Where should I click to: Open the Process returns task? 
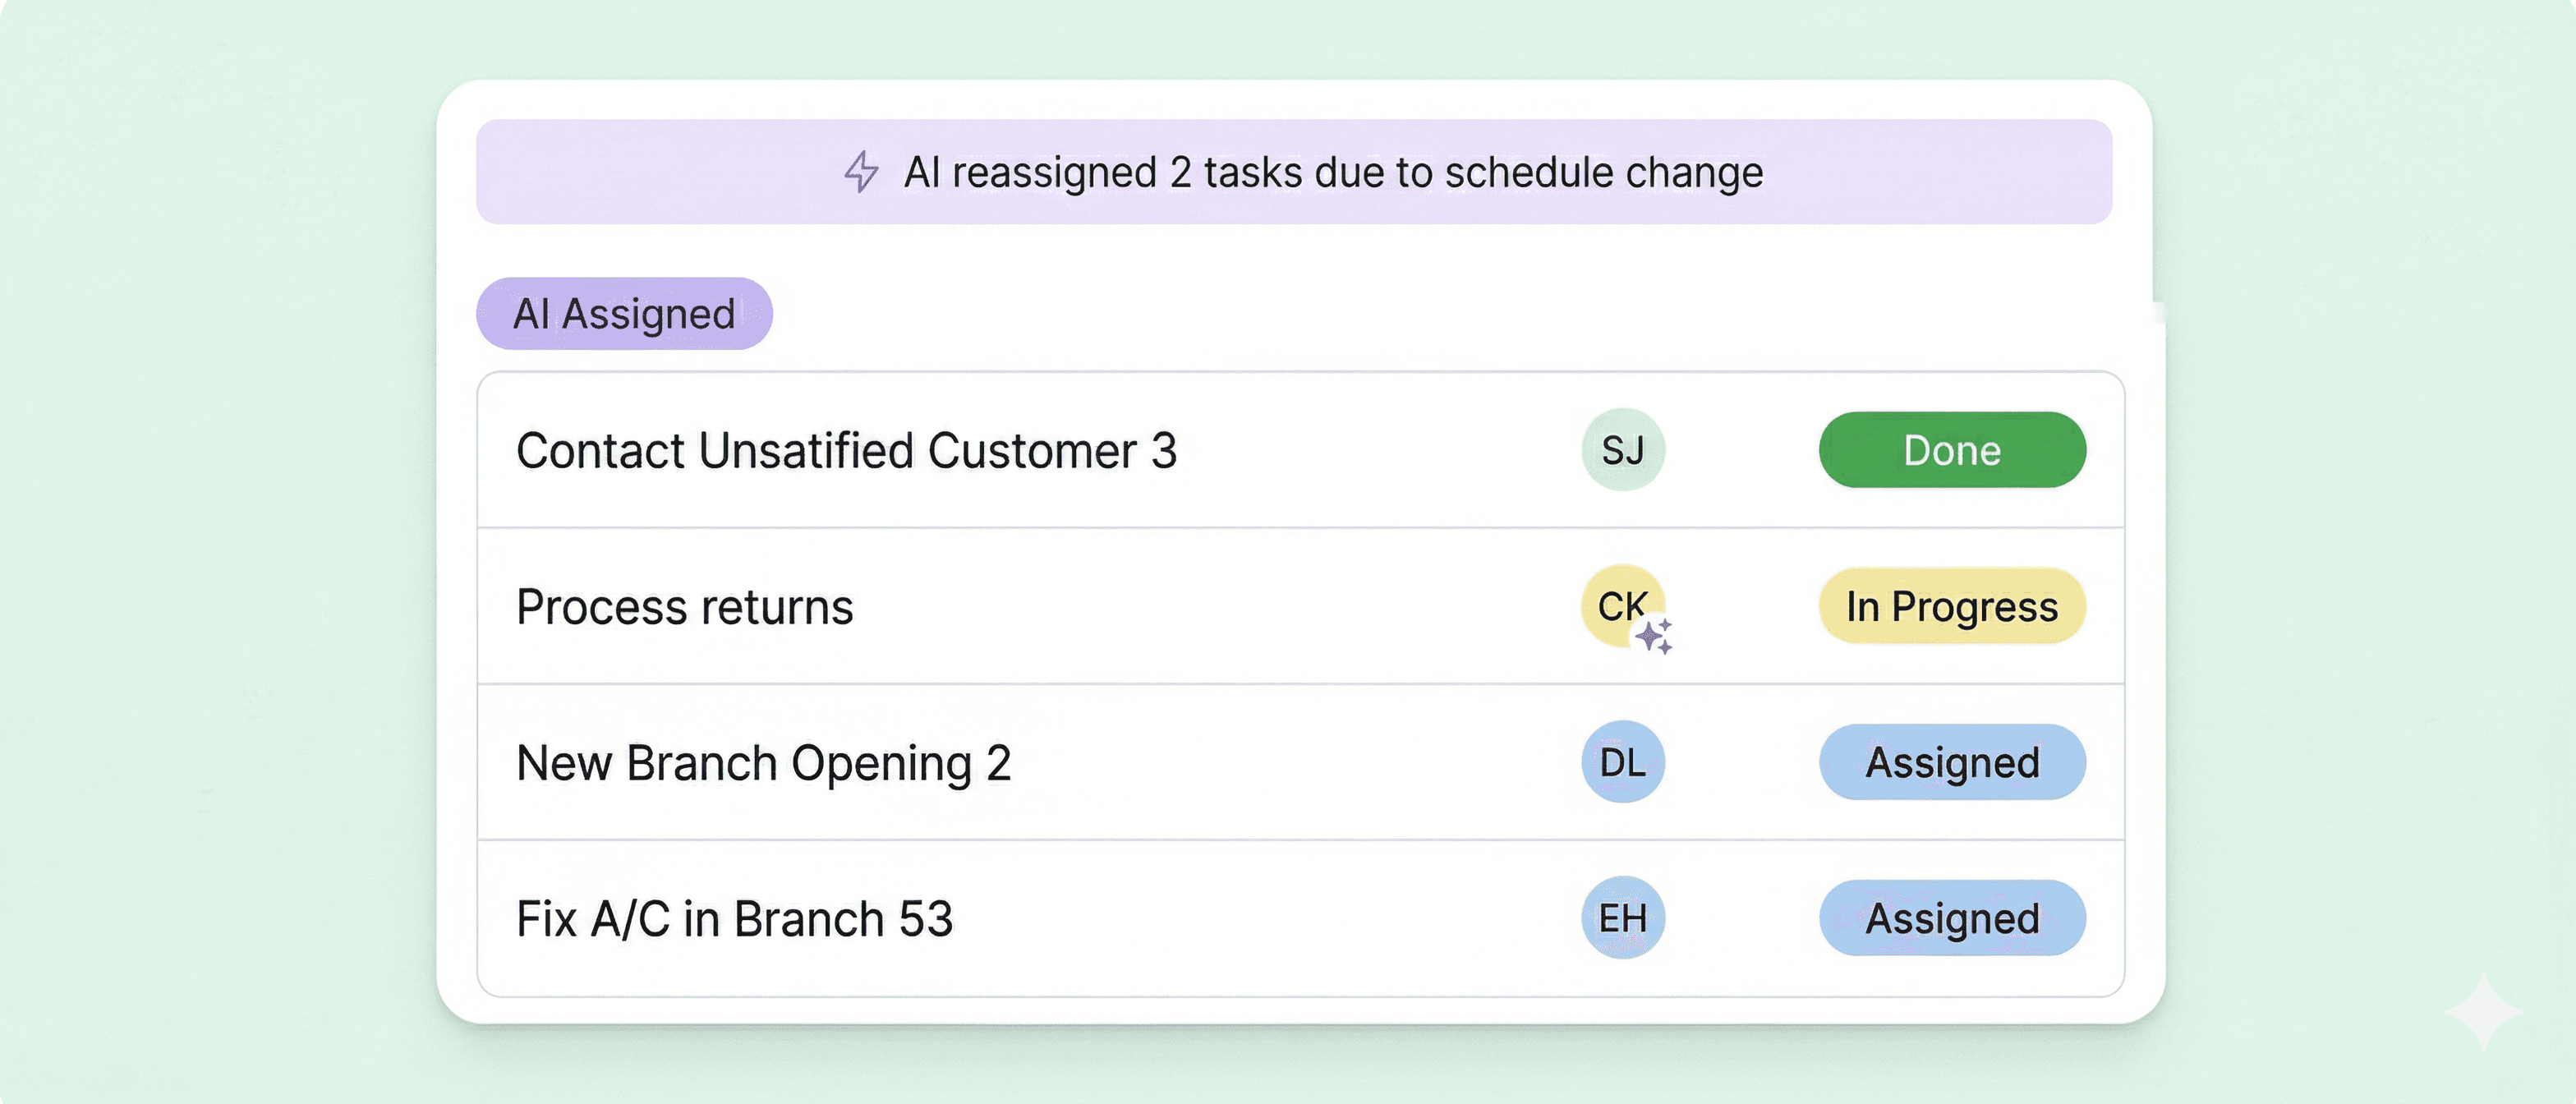[x=685, y=606]
